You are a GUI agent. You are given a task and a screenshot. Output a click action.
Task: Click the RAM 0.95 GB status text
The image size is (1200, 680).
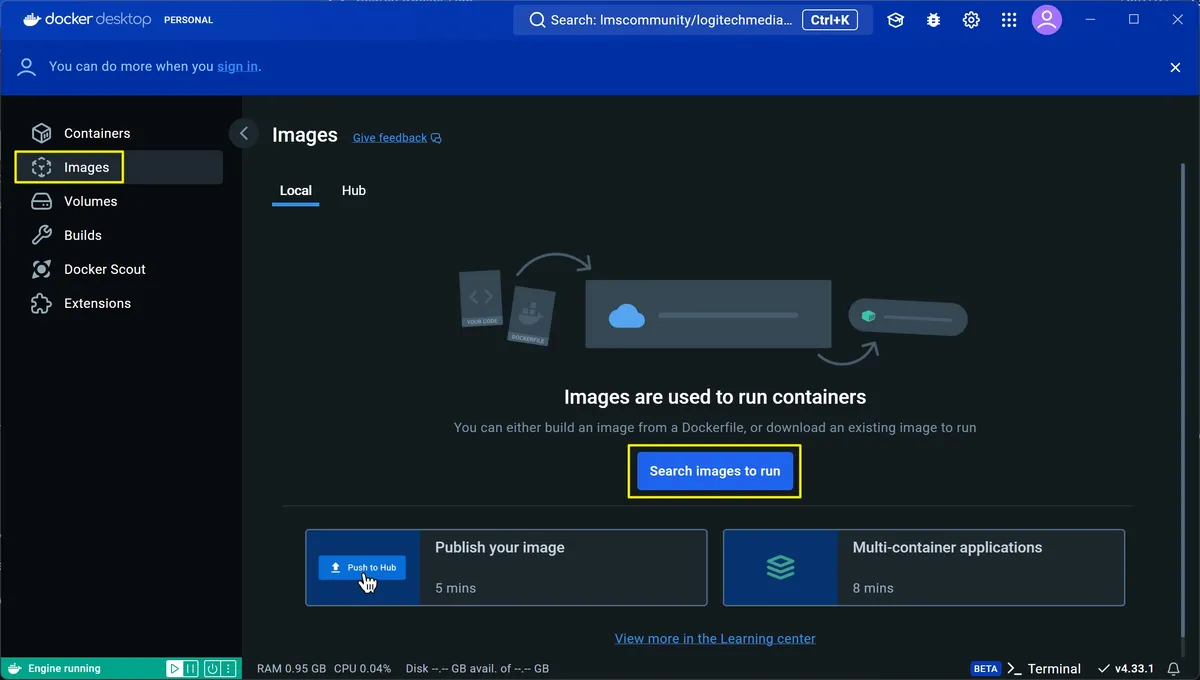coord(291,668)
